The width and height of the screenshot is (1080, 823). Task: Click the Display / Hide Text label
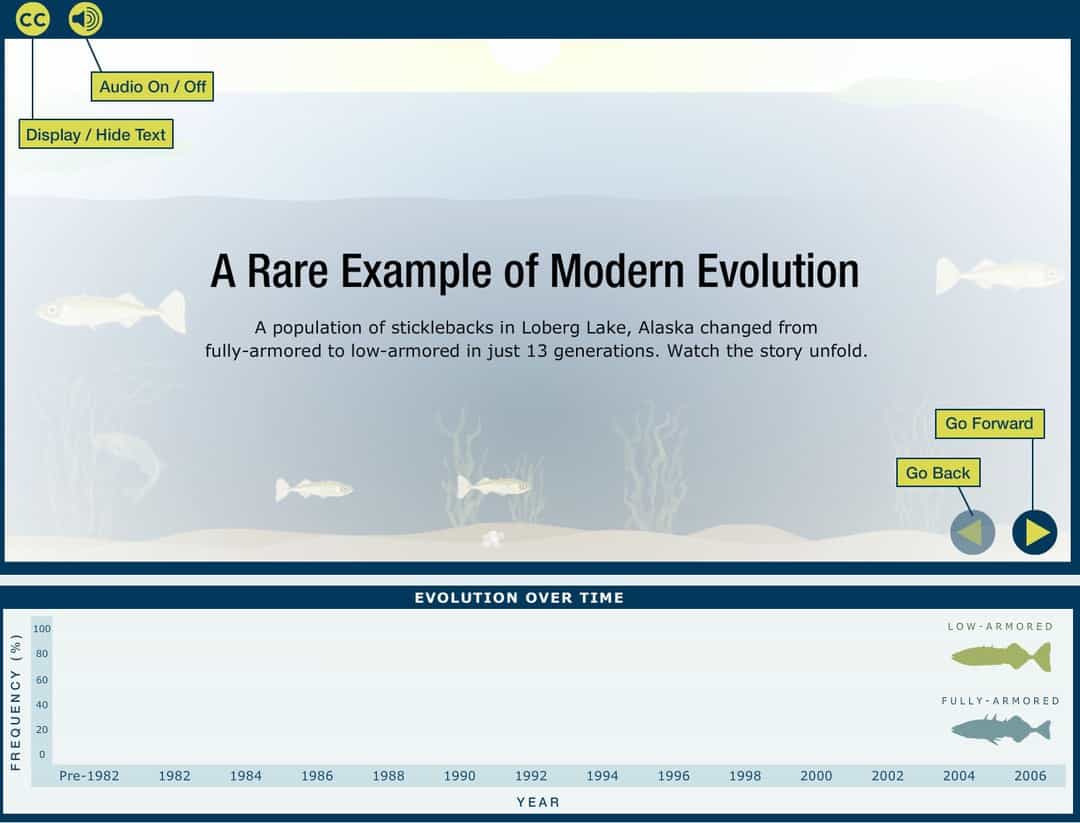click(96, 134)
